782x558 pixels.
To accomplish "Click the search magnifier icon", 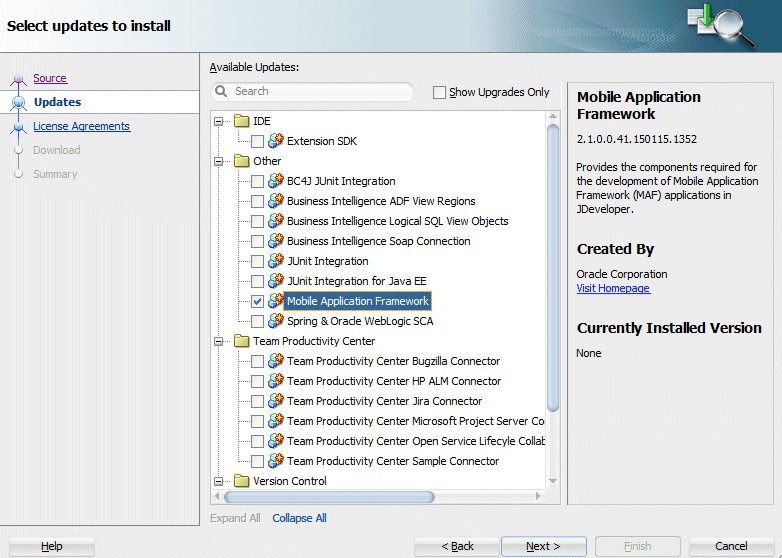I will [221, 91].
